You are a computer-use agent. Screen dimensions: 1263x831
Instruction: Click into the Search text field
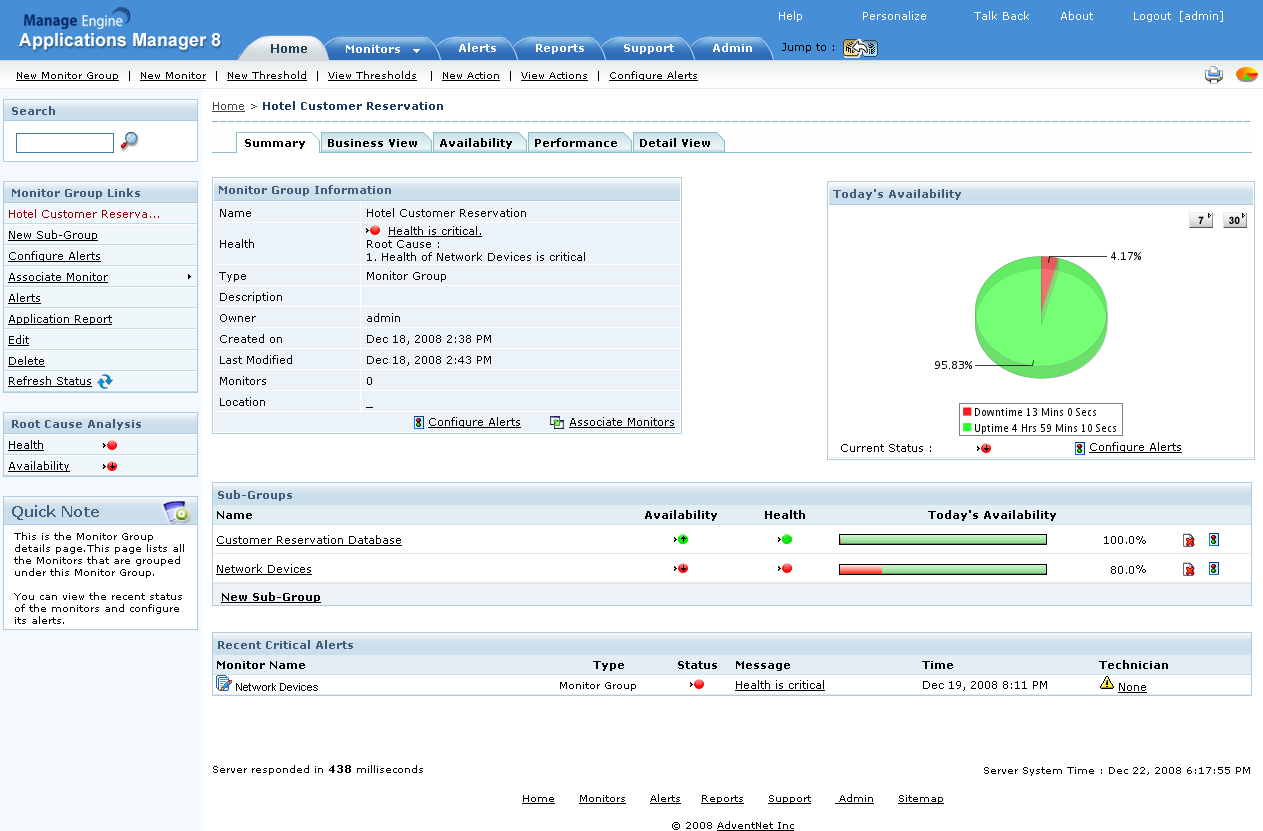pyautogui.click(x=65, y=143)
